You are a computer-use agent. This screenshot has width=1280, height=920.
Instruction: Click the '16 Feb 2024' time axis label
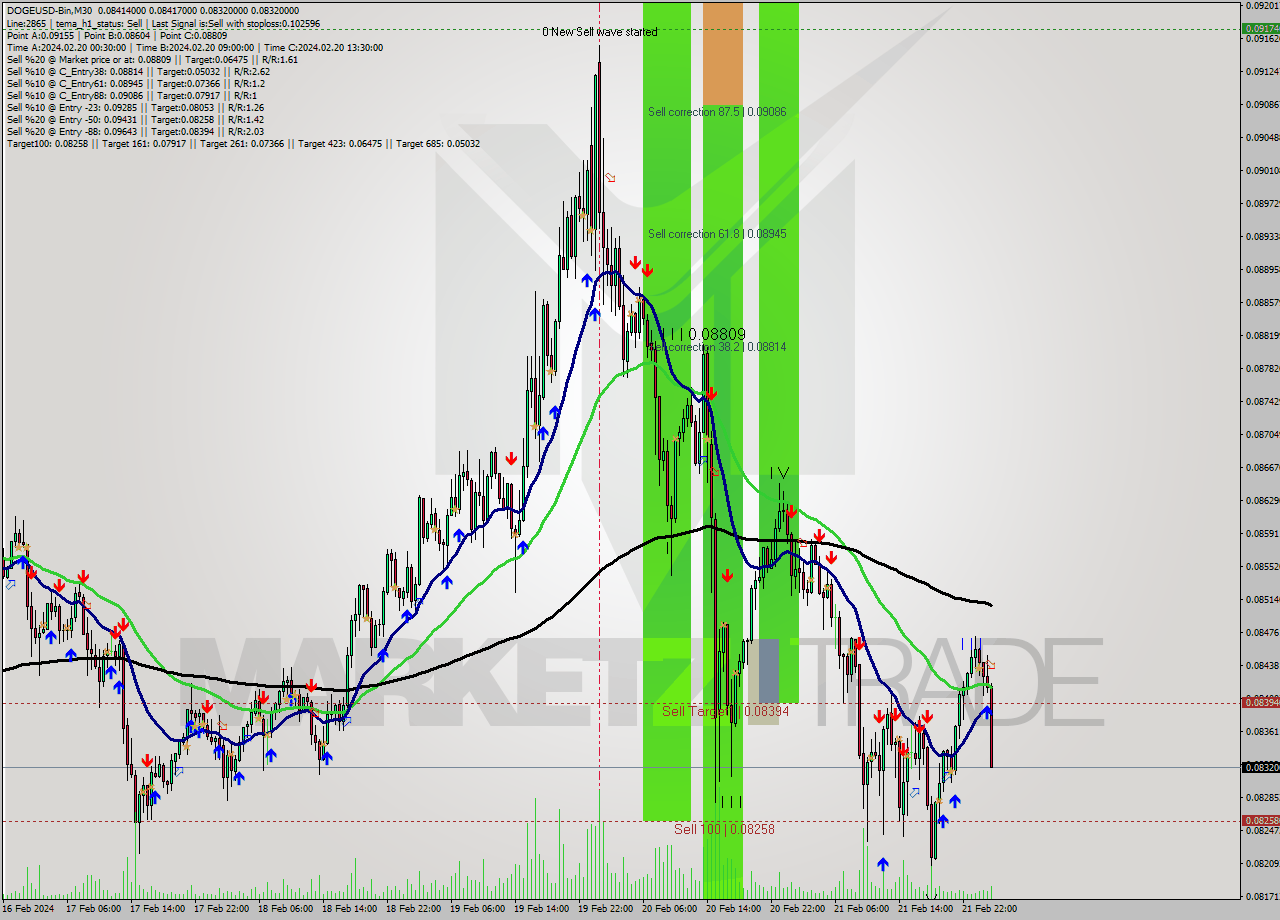pyautogui.click(x=27, y=909)
